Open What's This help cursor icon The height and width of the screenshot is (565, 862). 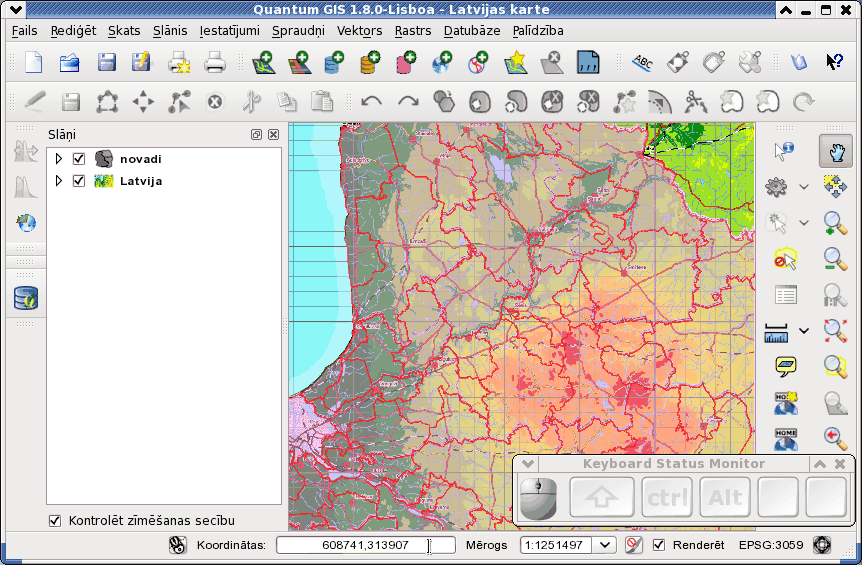(835, 62)
